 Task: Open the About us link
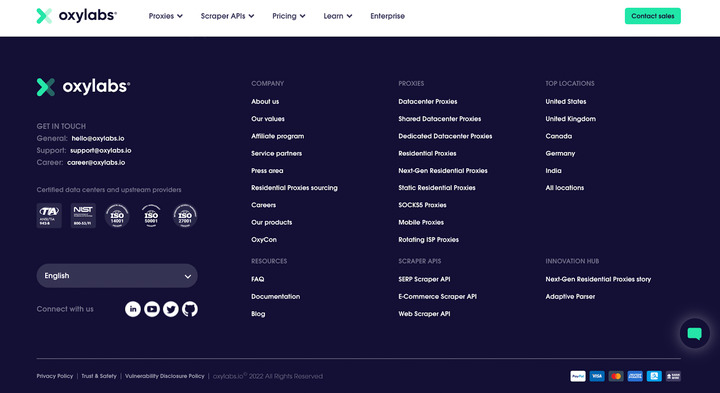(x=265, y=101)
